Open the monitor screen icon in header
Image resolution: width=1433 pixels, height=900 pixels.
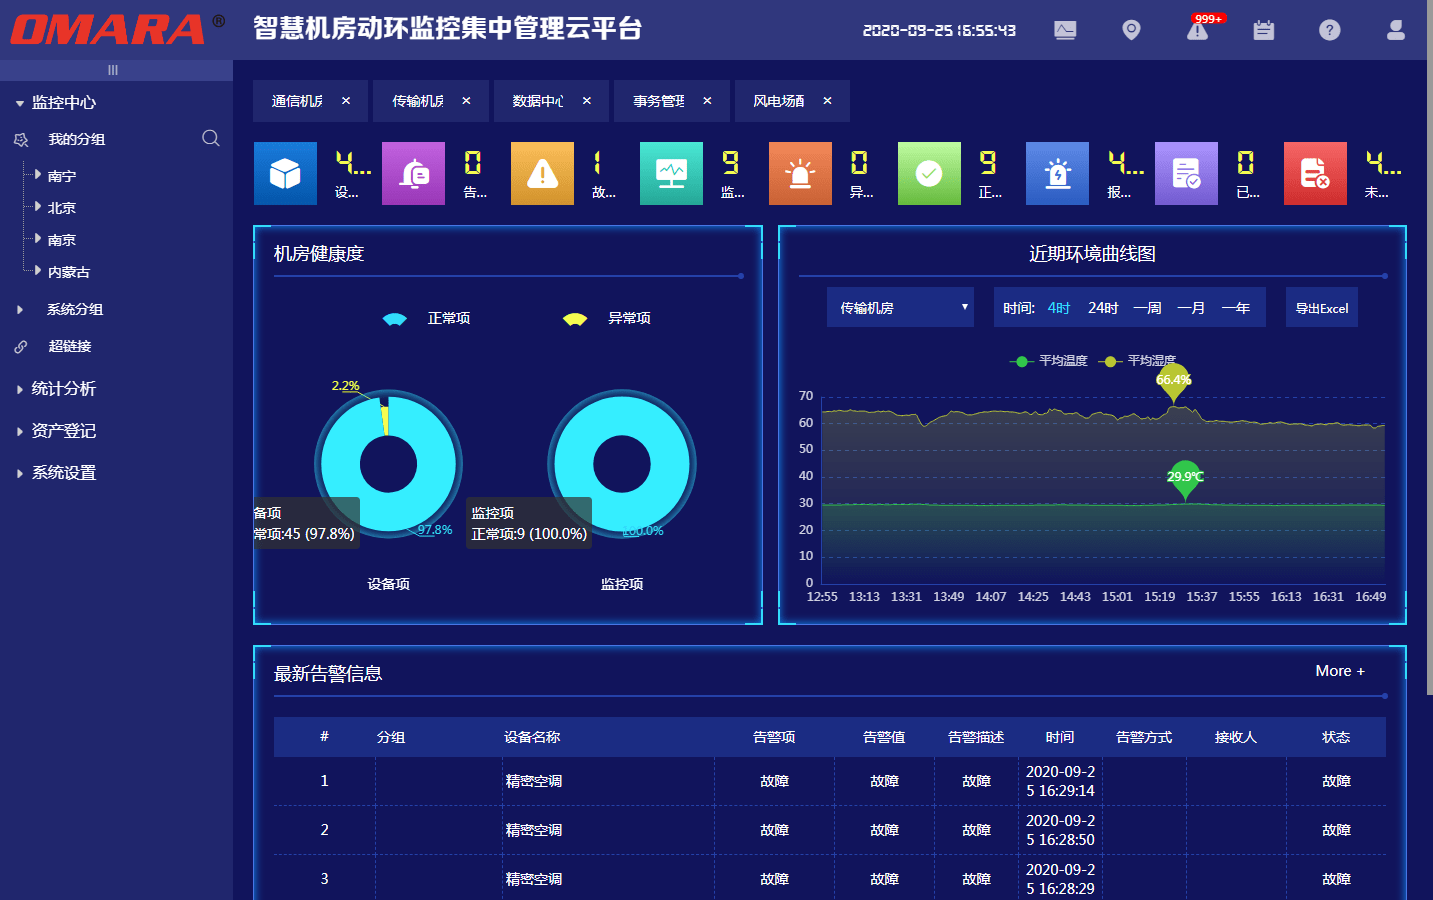[1065, 30]
